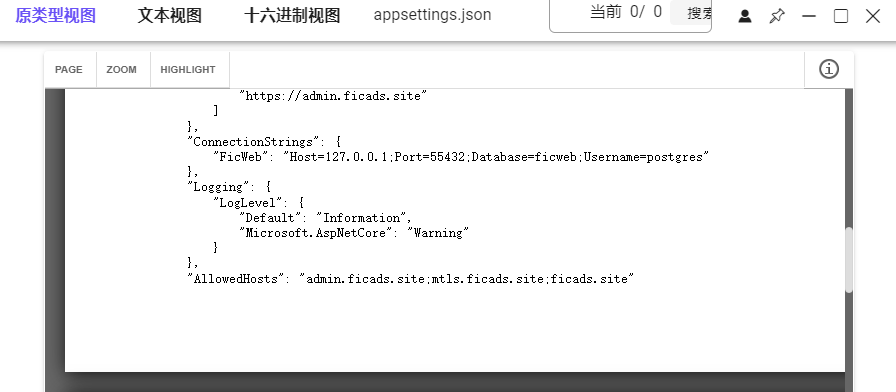
Task: Switch to 十六进制视图 hex view
Action: (x=292, y=15)
